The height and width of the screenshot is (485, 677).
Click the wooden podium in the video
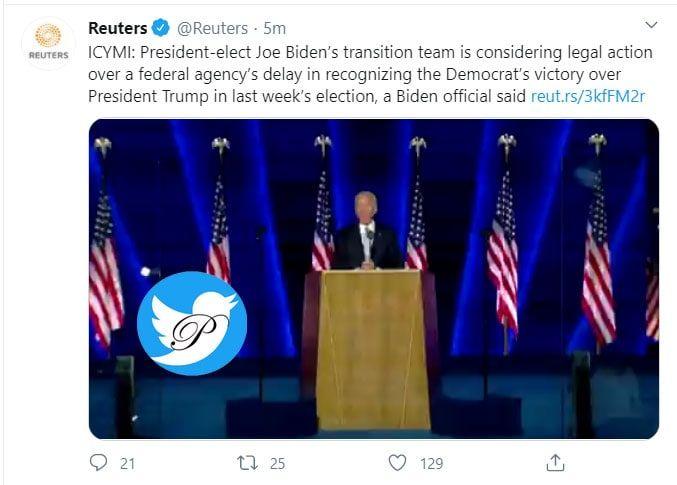[x=373, y=345]
